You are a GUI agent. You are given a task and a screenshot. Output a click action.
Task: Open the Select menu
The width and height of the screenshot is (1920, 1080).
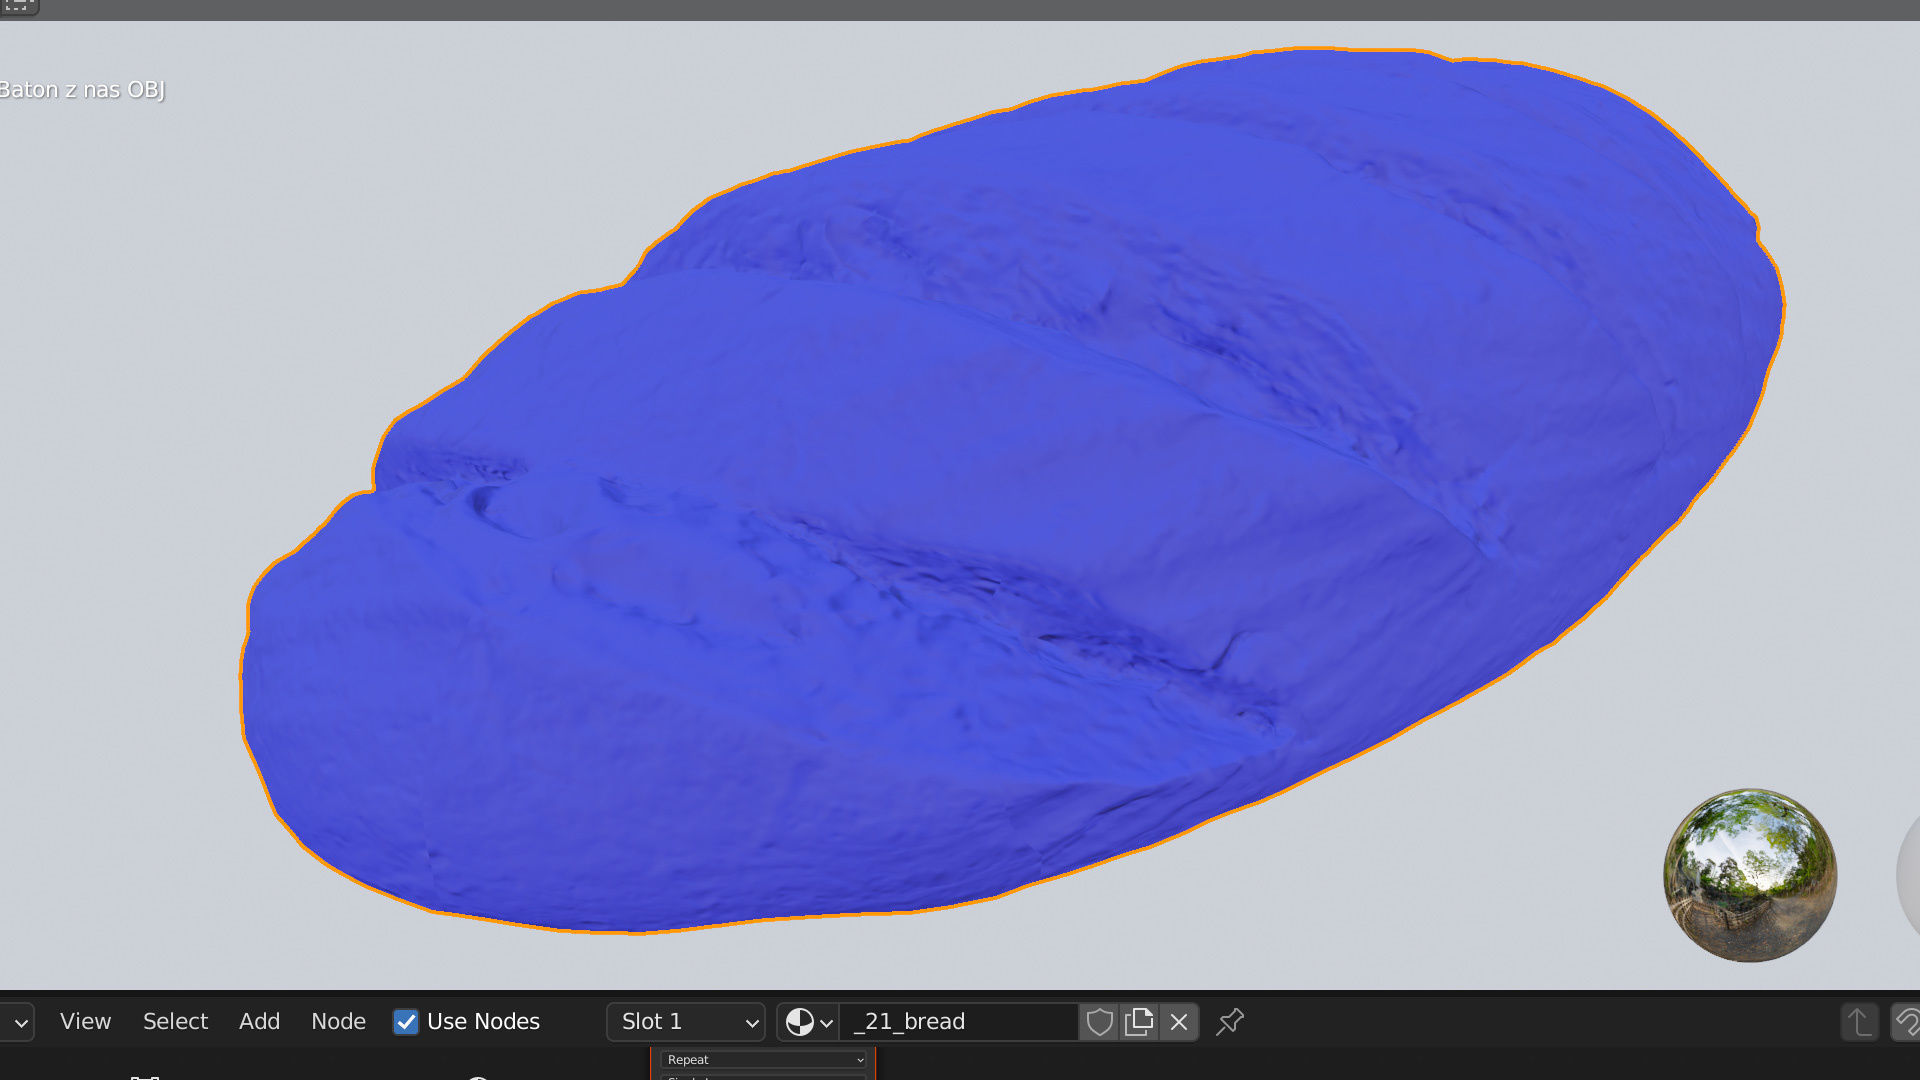175,1022
